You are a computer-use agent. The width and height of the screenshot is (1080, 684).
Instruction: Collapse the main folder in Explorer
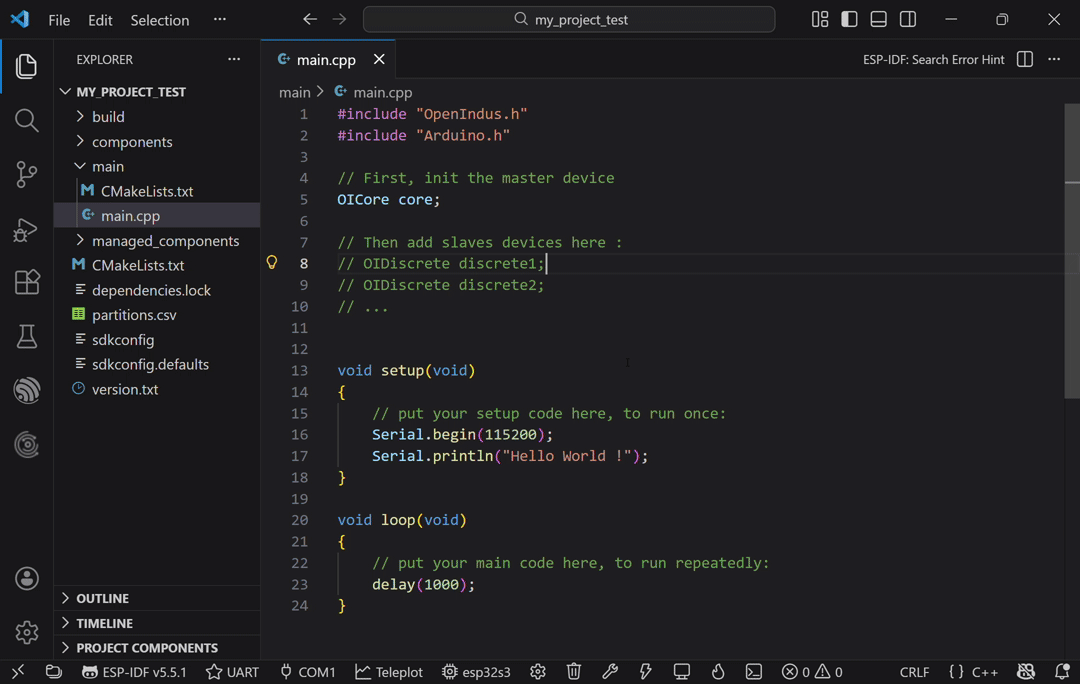pos(107,166)
